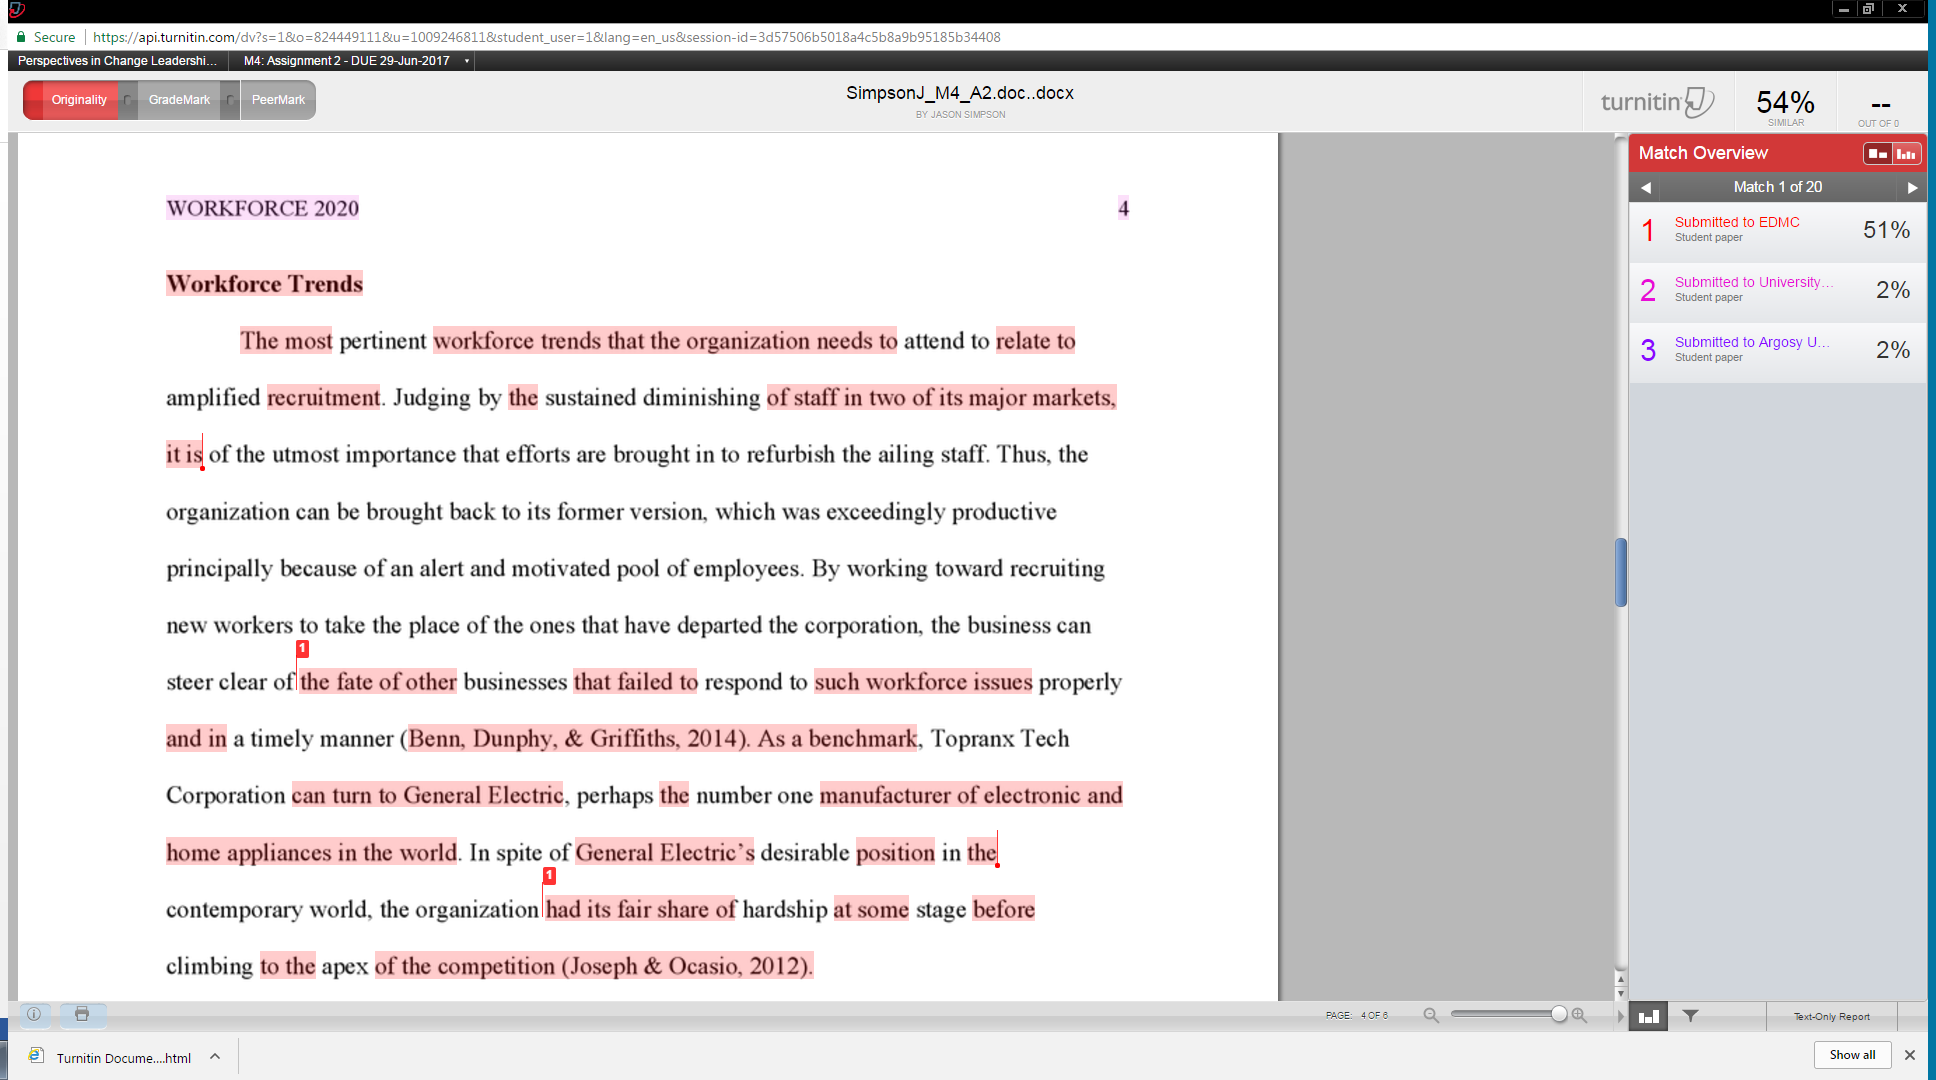
Task: Click the Match Overview bar-chart icon in bottom toolbar
Action: pos(1647,1015)
